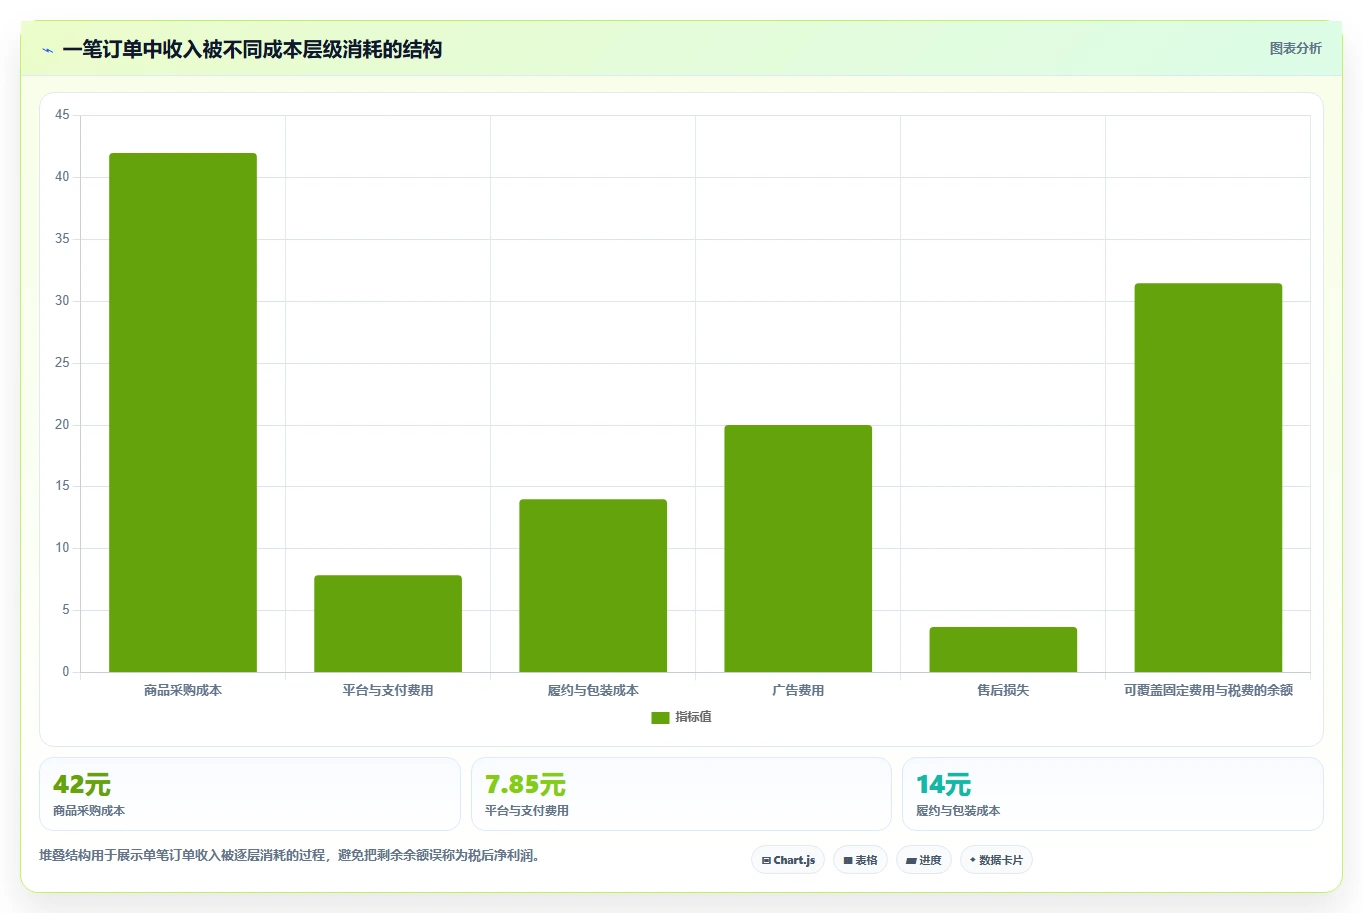1363x913 pixels.
Task: Click the 商品采购成本 bar in the chart
Action: [x=183, y=412]
